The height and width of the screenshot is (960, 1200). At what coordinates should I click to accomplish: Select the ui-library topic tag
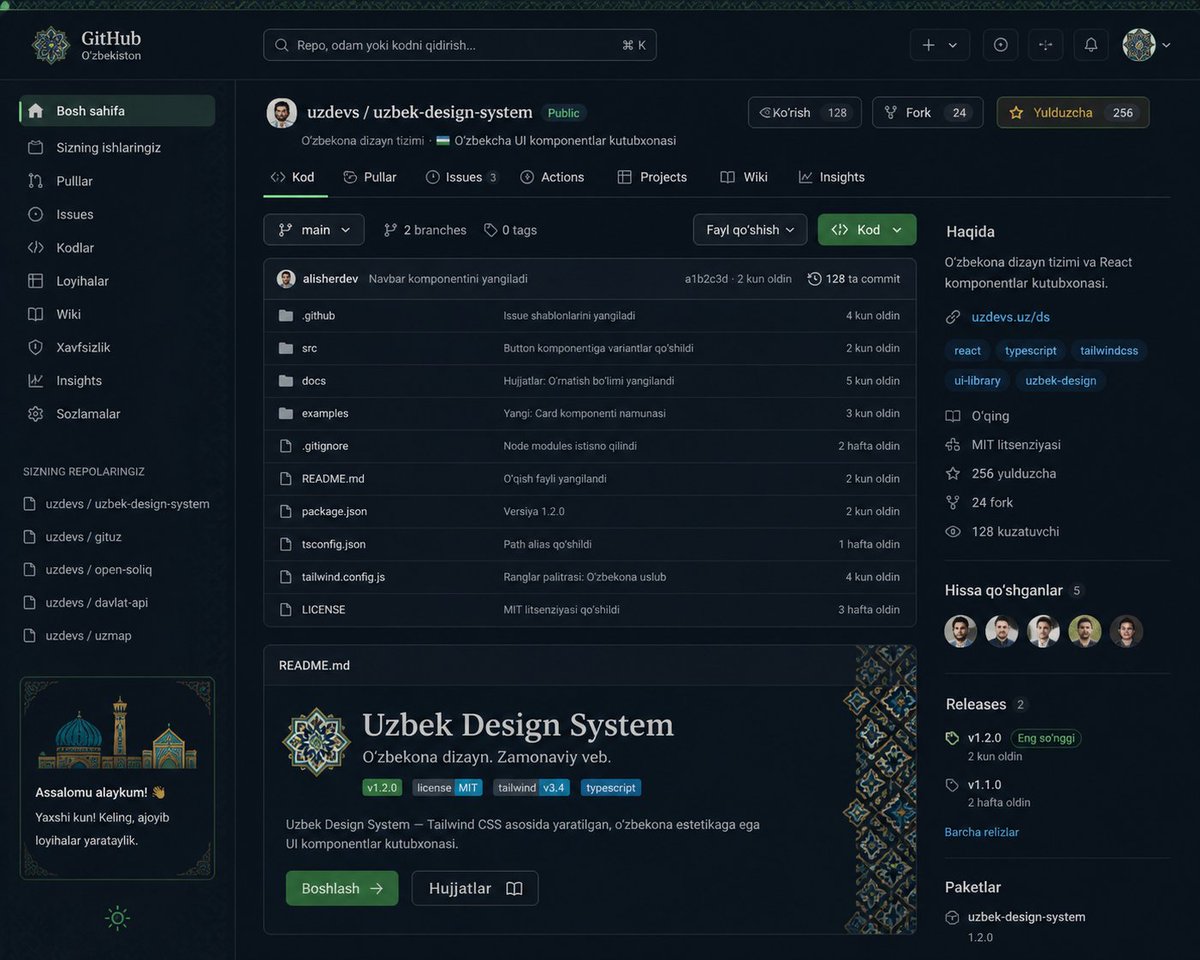tap(977, 380)
